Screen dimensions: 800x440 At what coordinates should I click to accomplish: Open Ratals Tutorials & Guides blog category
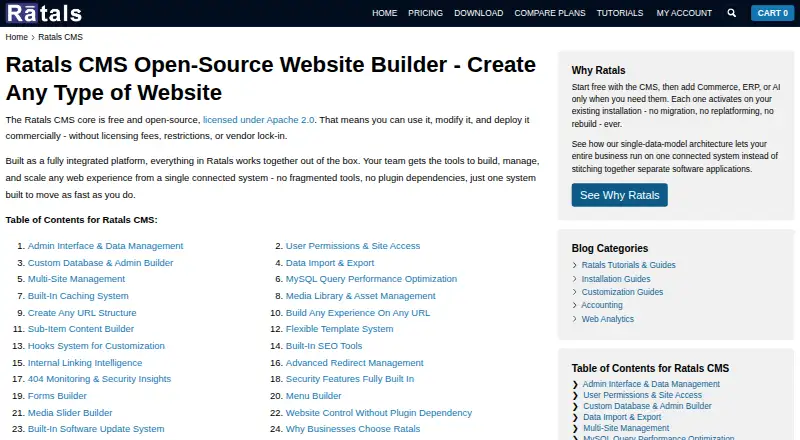629,265
